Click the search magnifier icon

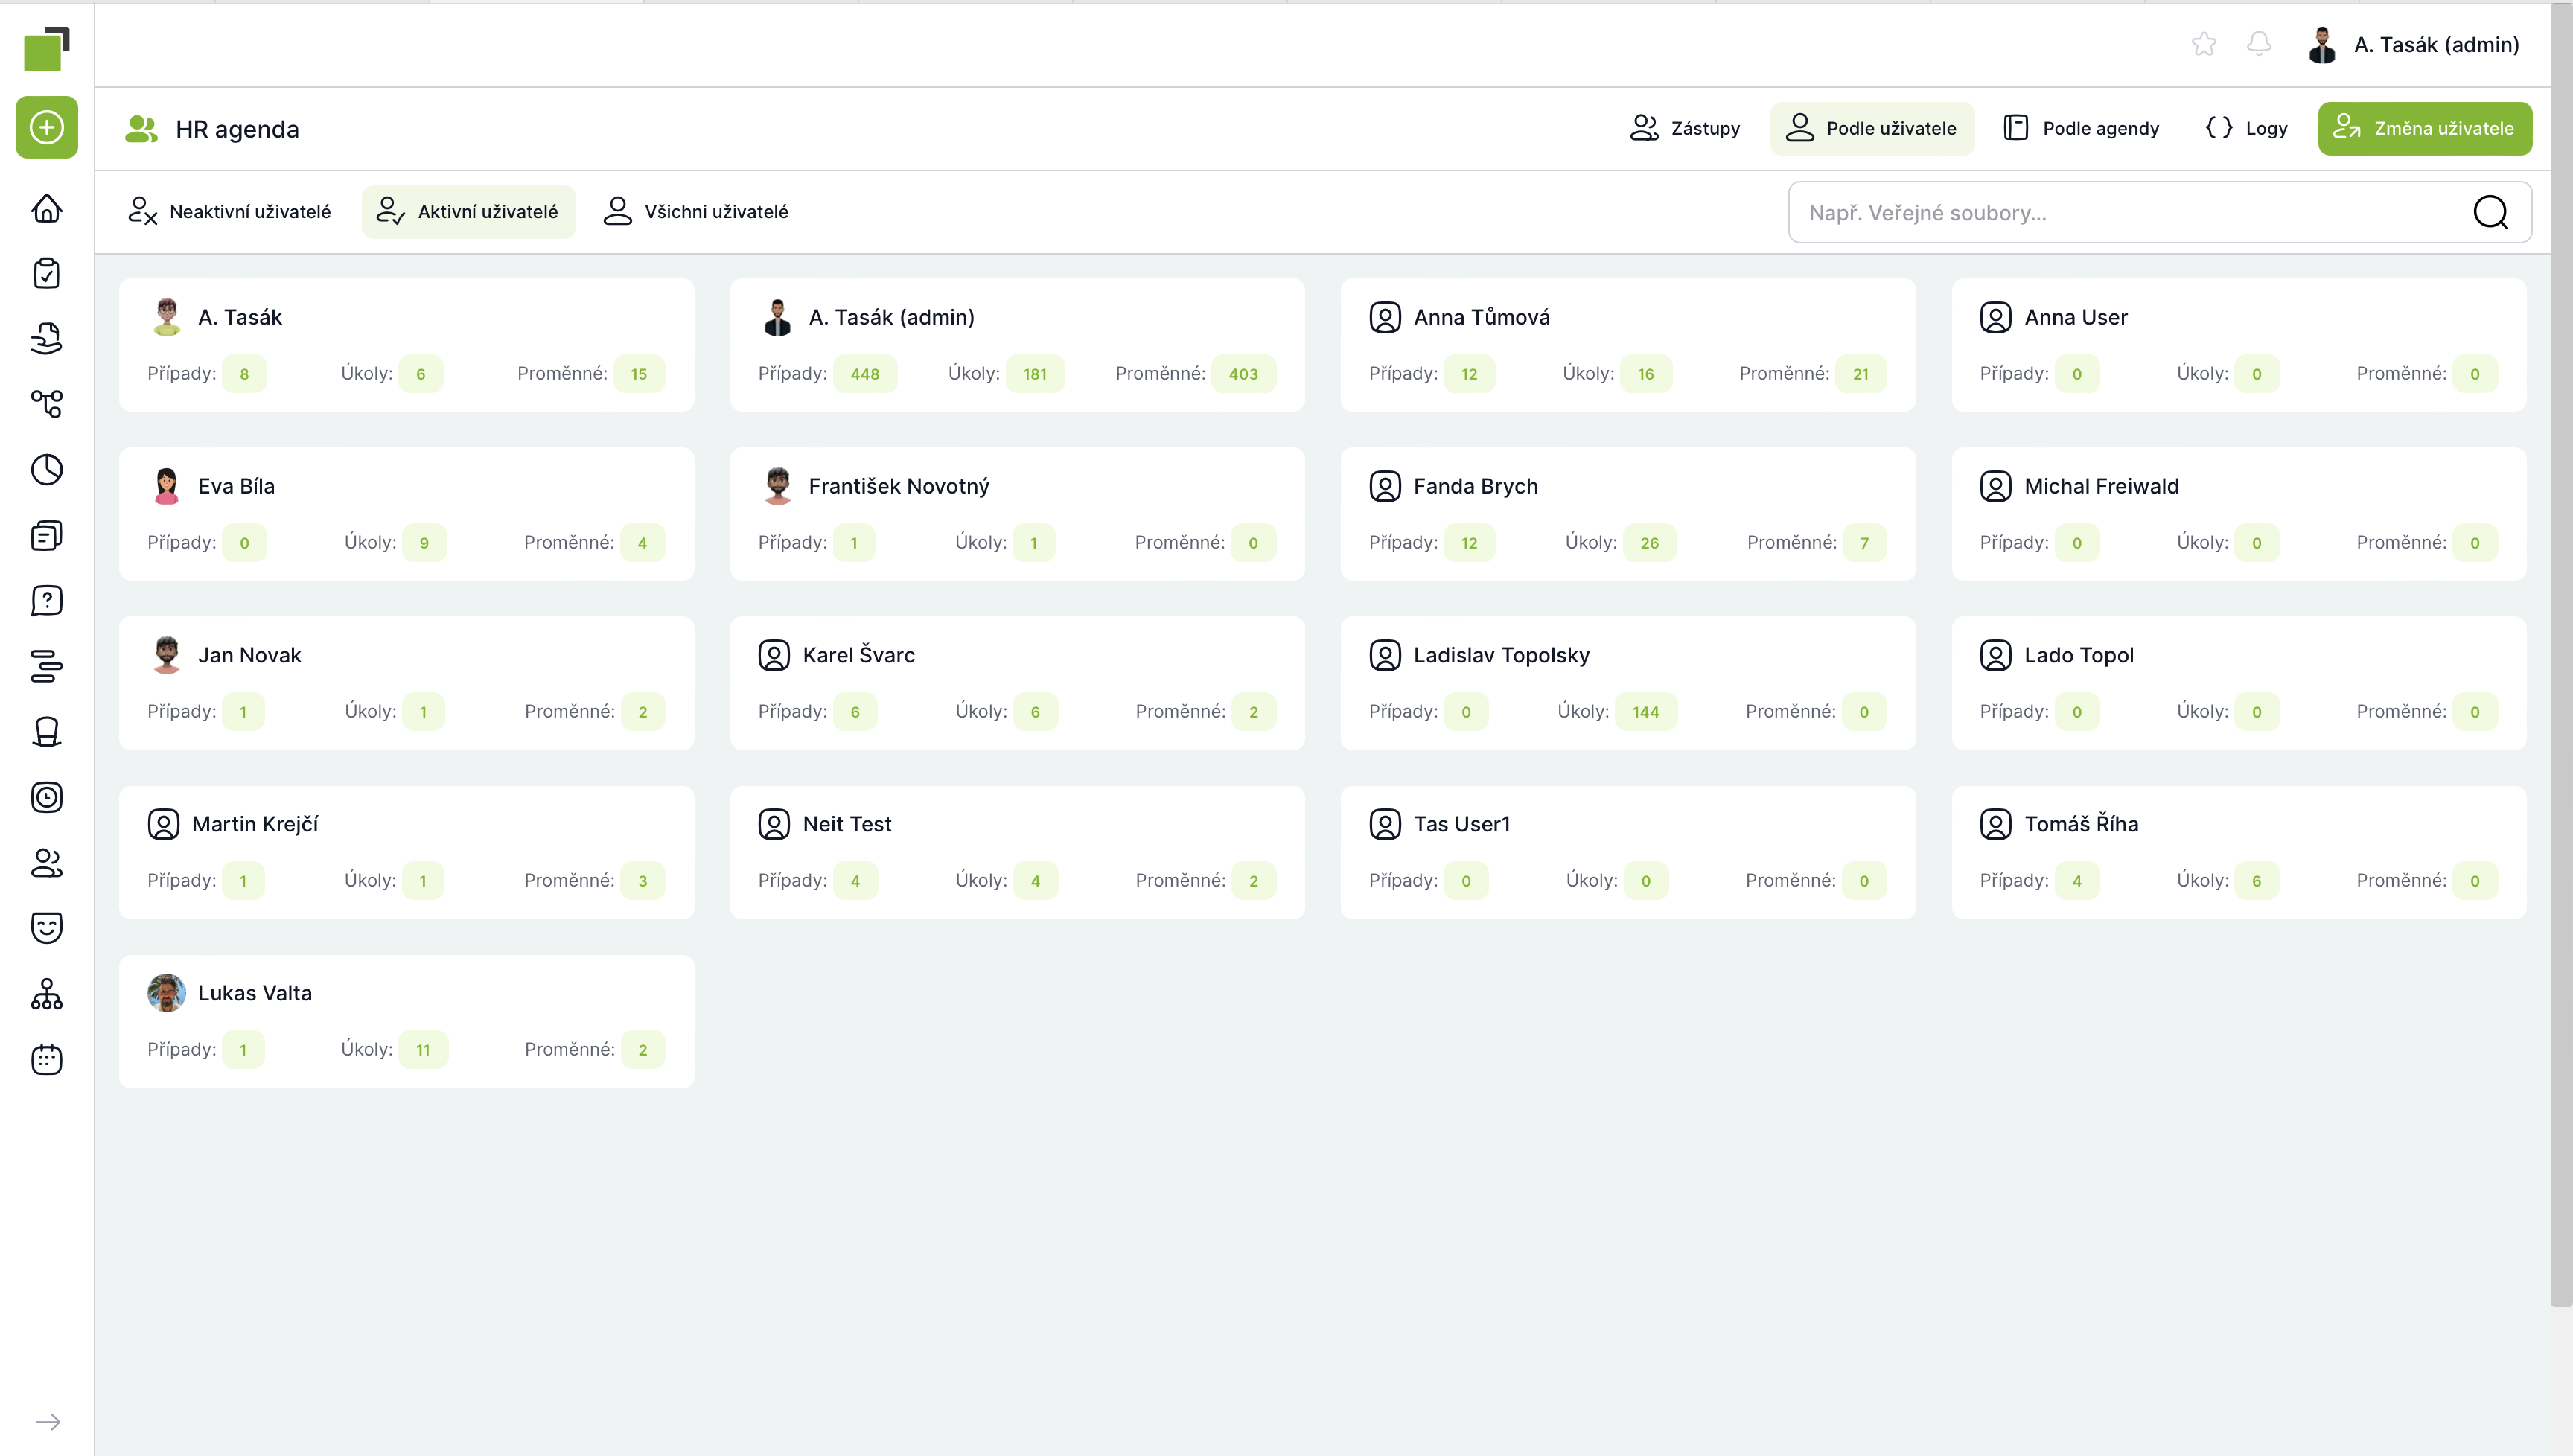point(2490,212)
